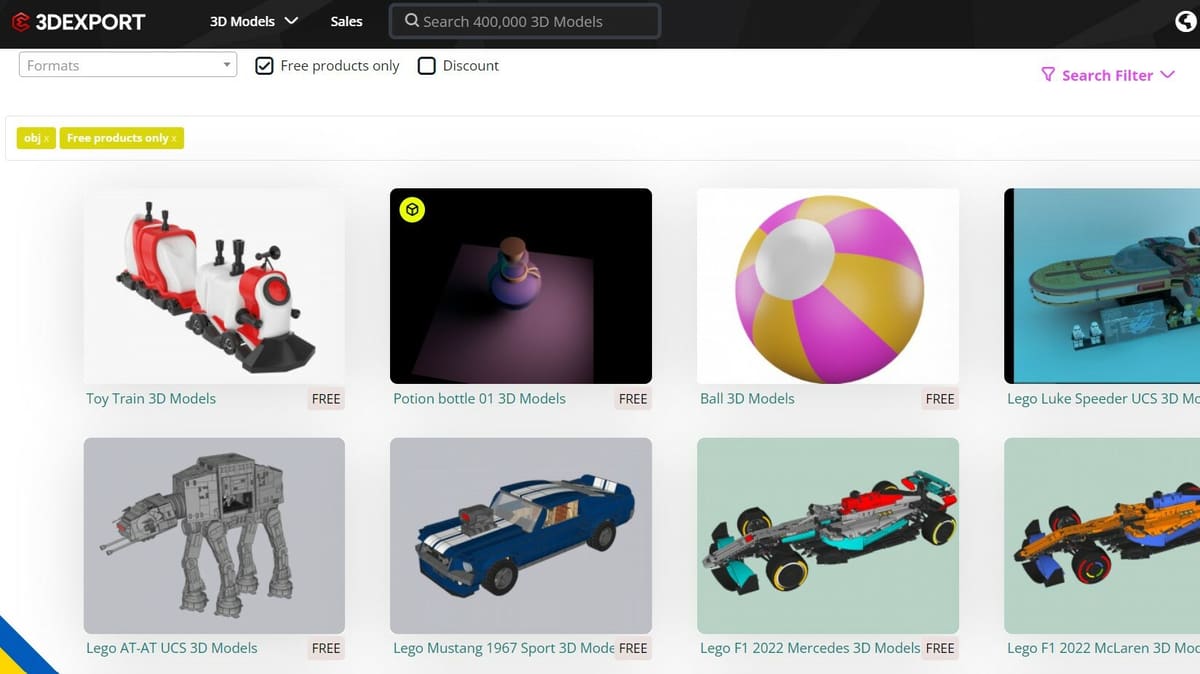Click the Toy Train thumbnail
The height and width of the screenshot is (674, 1200).
214,286
